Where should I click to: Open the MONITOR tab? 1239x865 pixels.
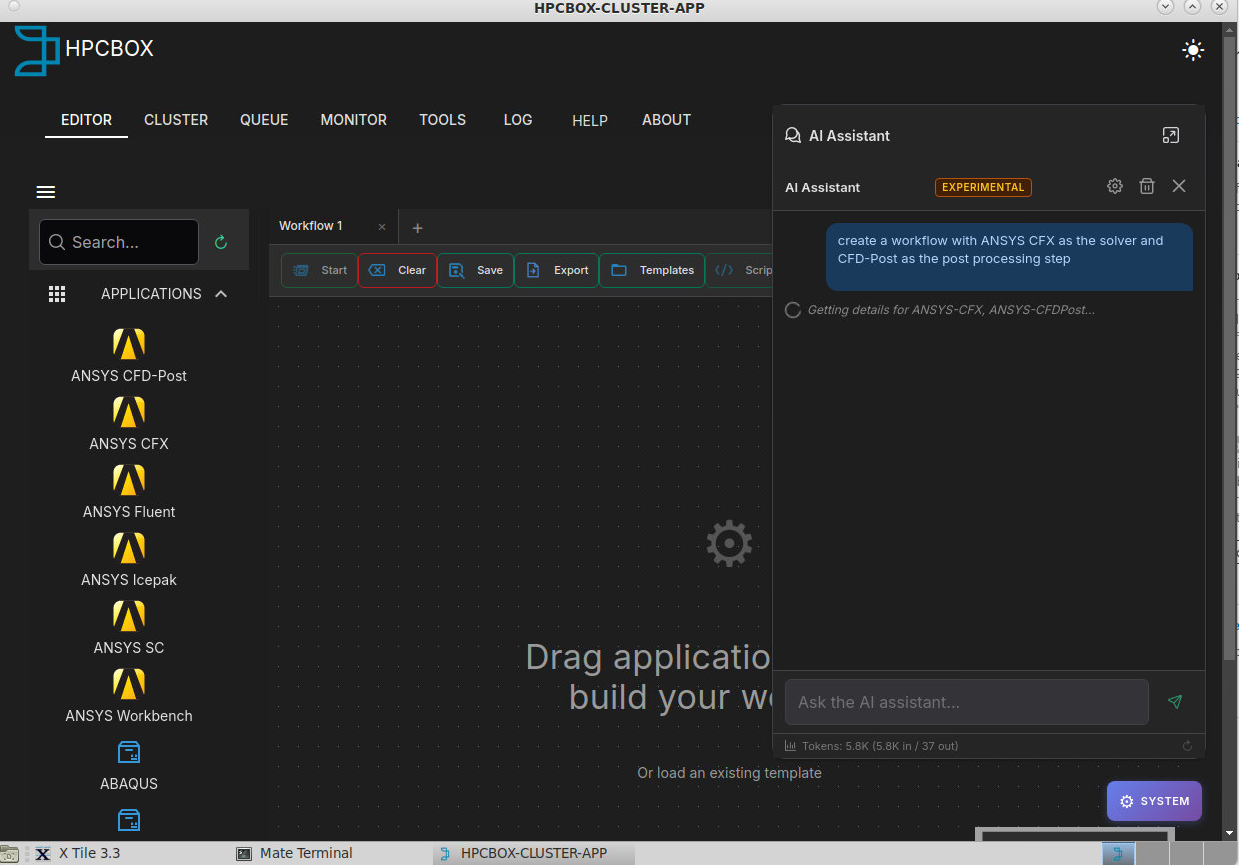click(x=353, y=120)
